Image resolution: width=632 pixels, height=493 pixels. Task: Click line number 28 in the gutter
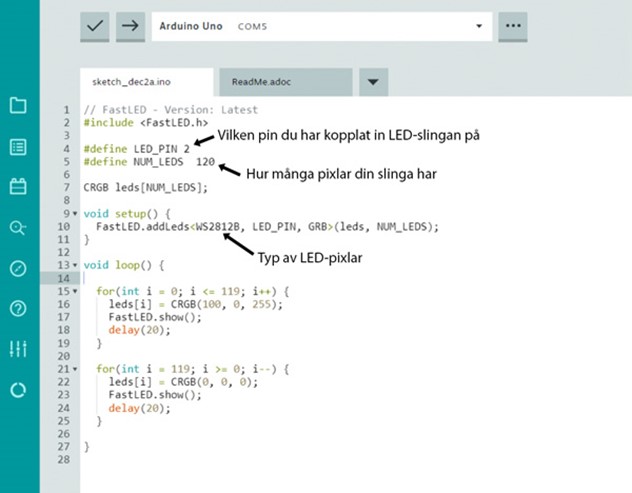[64, 460]
